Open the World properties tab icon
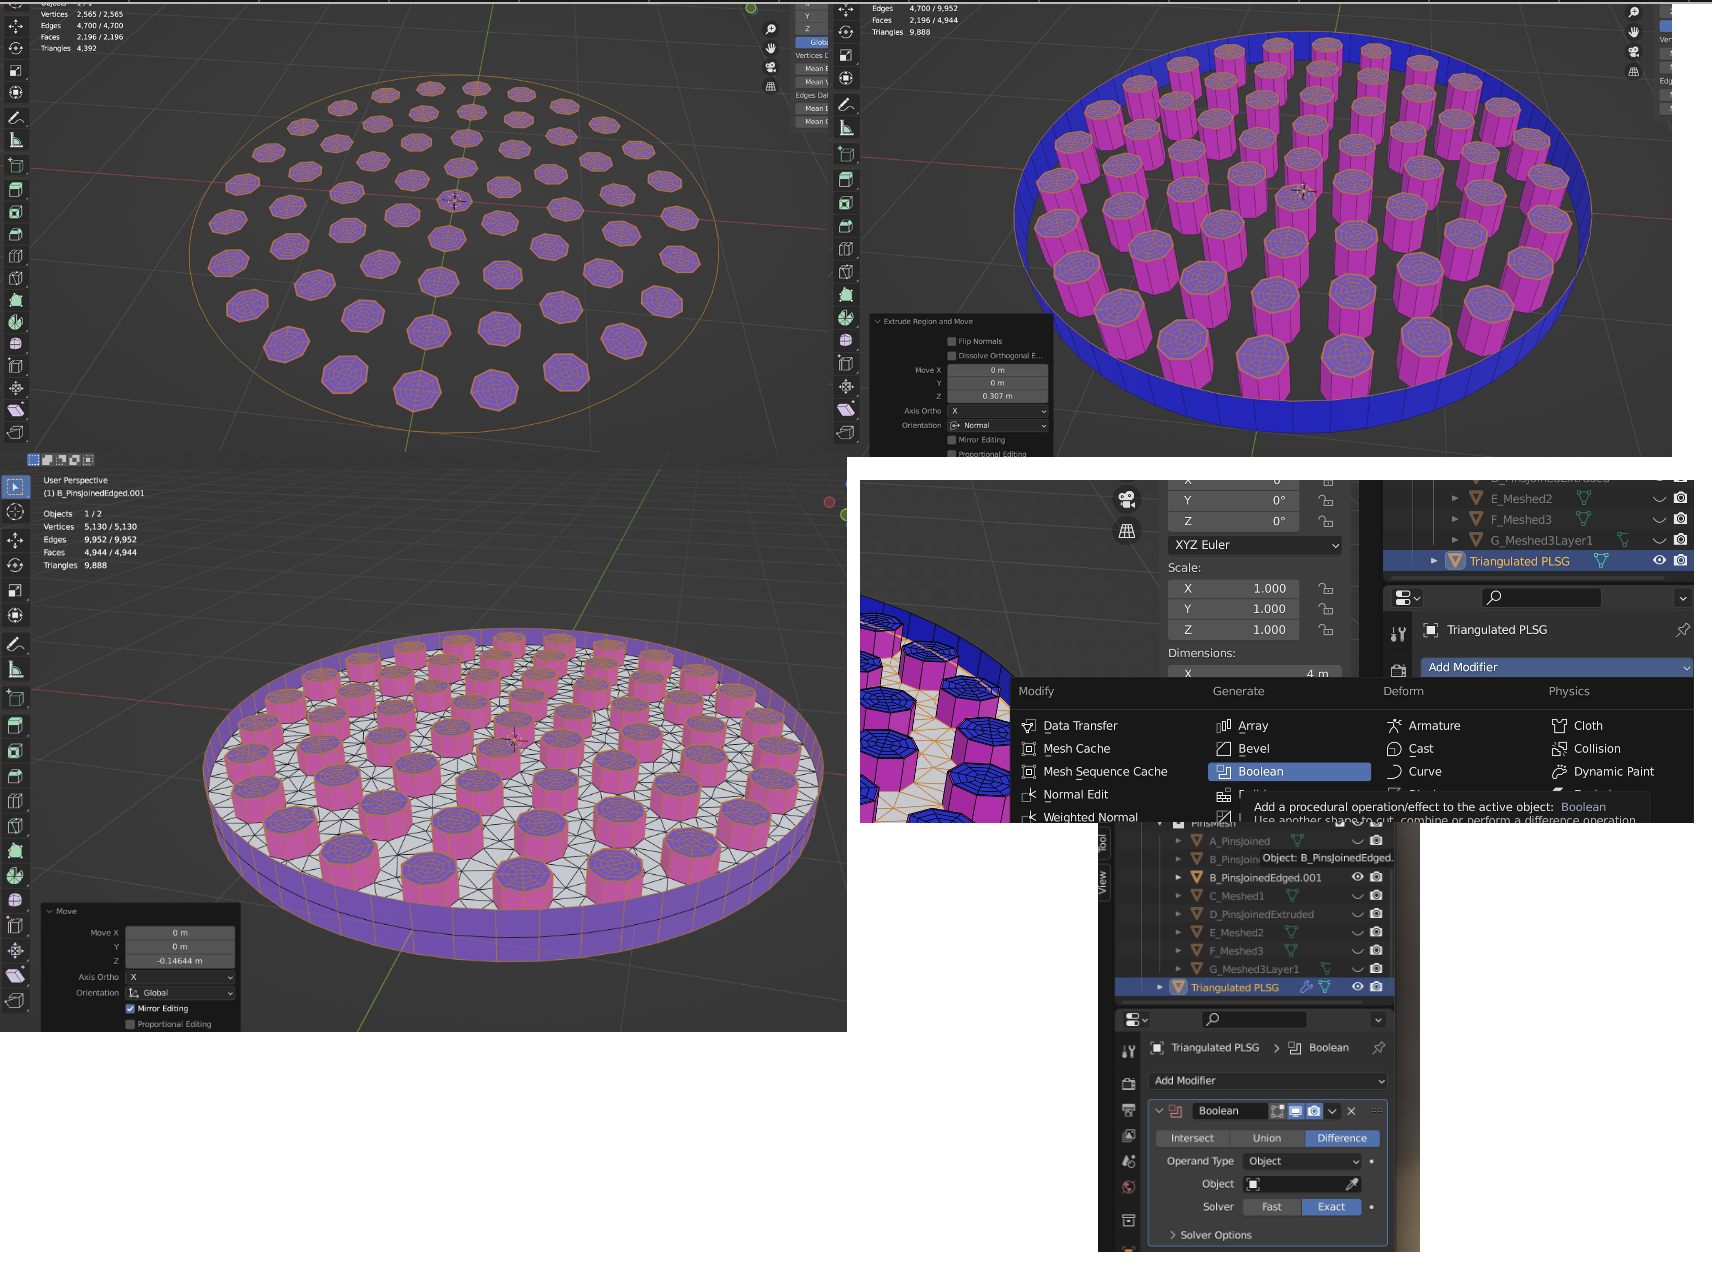This screenshot has height=1266, width=1712. [1129, 1187]
